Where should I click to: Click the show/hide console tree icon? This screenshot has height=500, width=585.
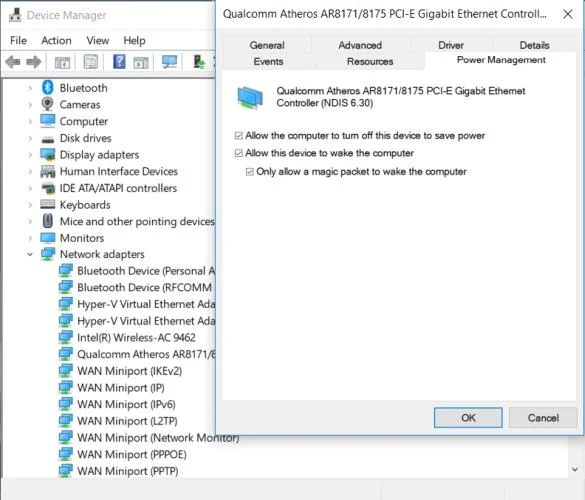click(62, 62)
